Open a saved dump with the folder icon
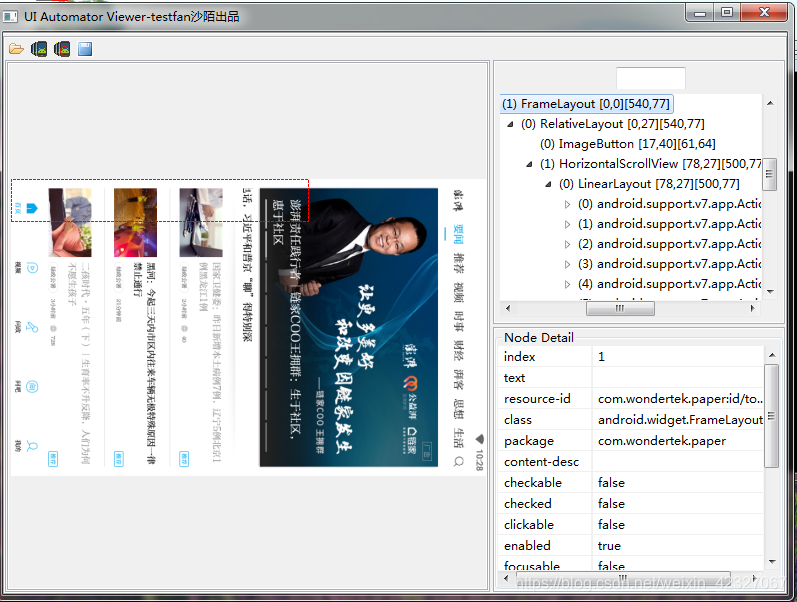The height and width of the screenshot is (602, 797). (16, 49)
